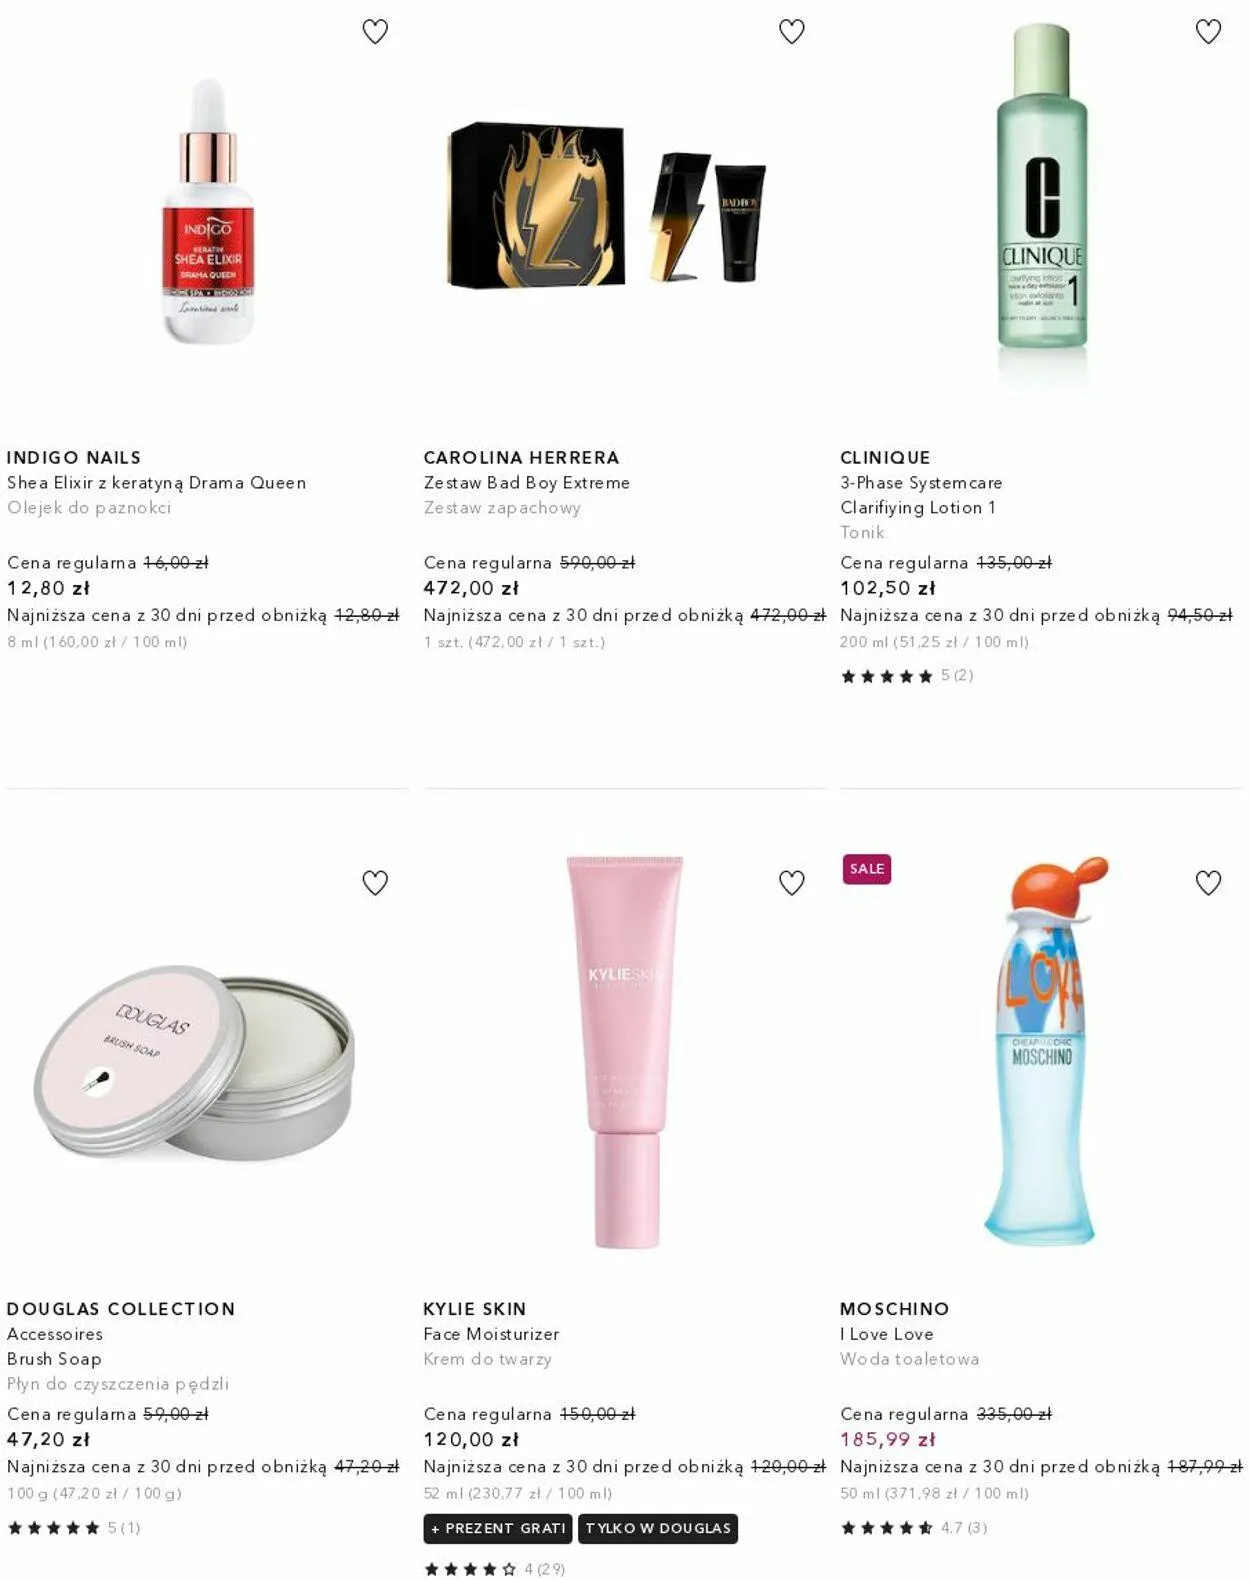
Task: View the Bad Boy Extreme gift set image
Action: coord(606,204)
